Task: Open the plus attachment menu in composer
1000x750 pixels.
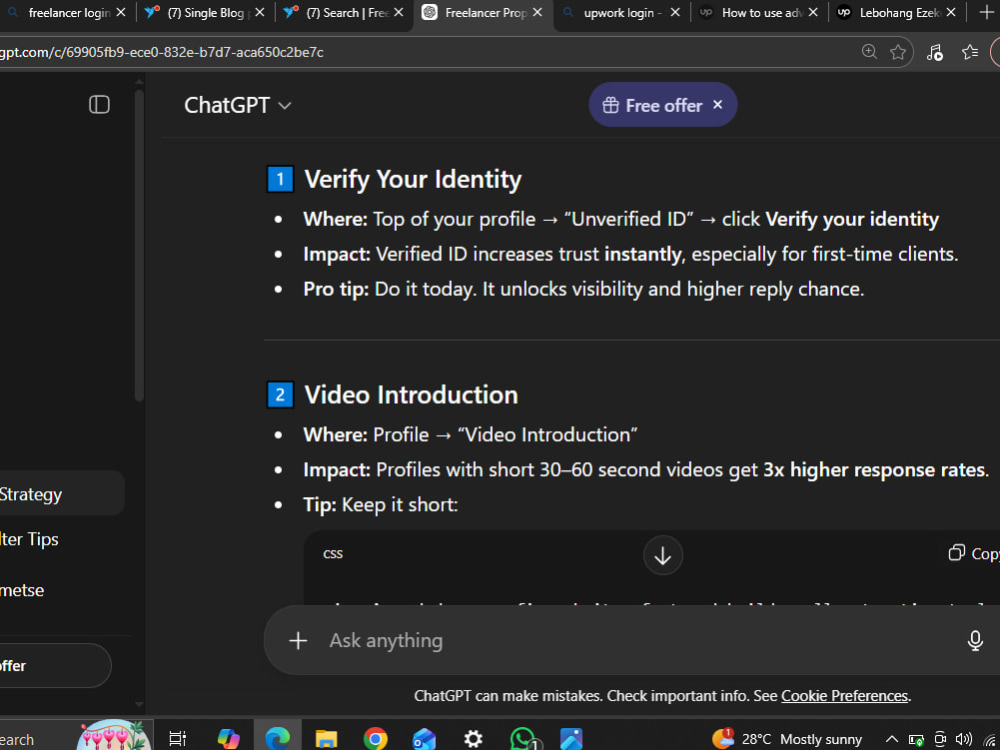Action: (298, 640)
